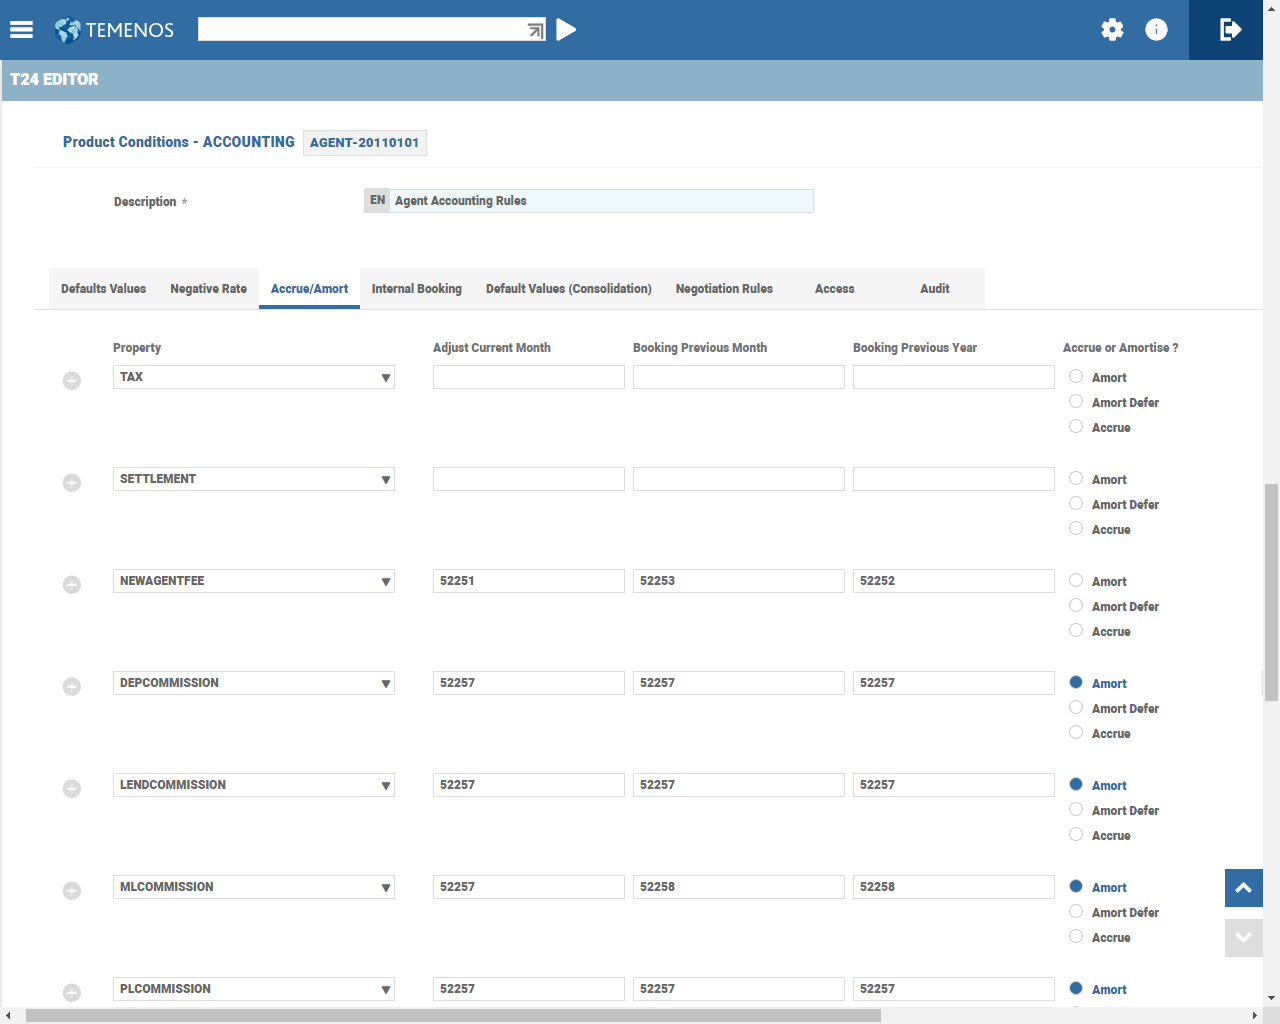Click the sign out icon

[1230, 30]
